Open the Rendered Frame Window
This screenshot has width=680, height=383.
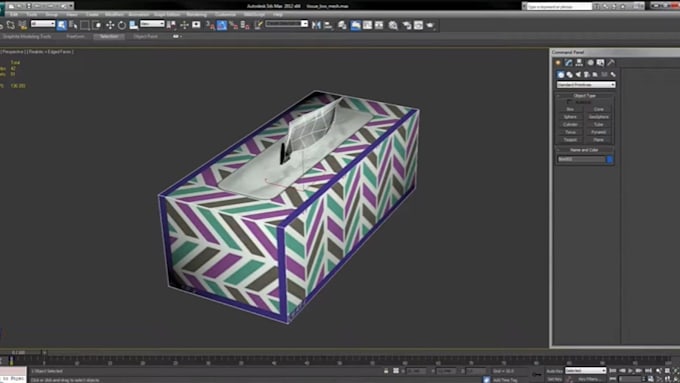(x=418, y=25)
